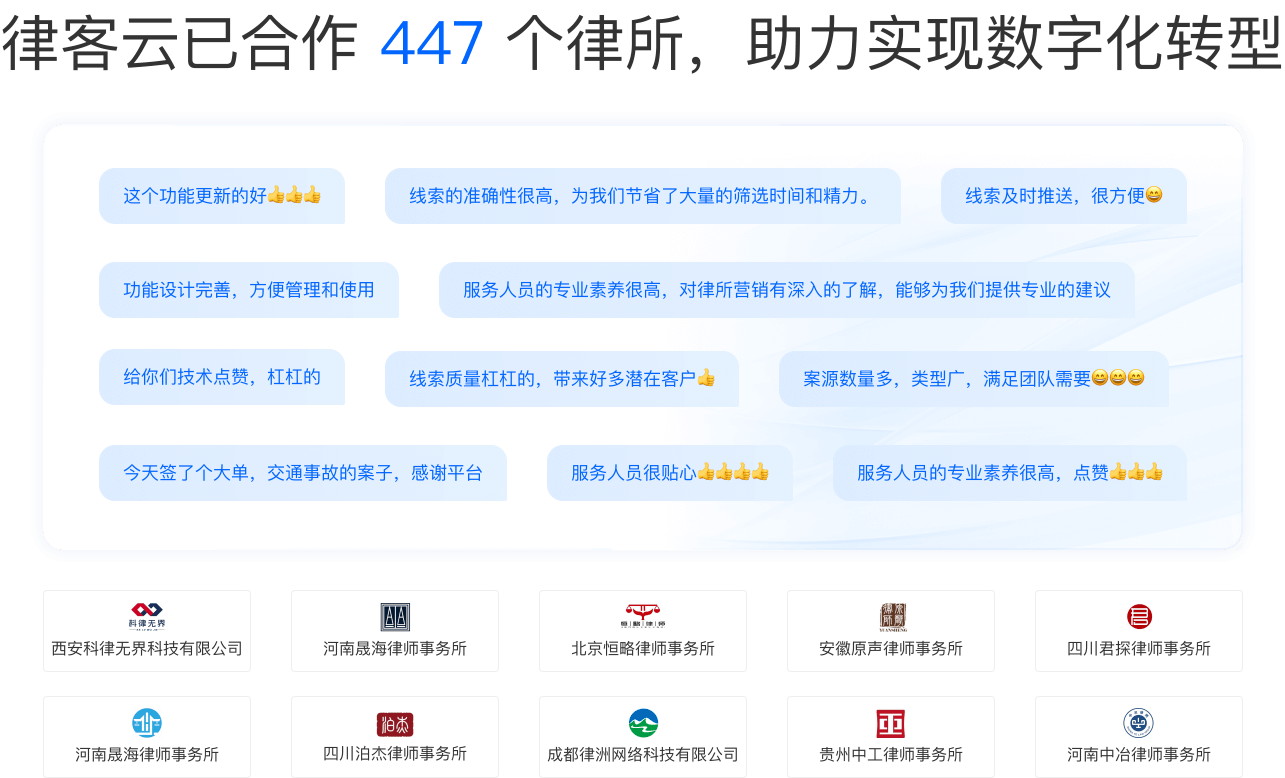The image size is (1285, 778).
Task: Click the text 贵州中工律师事务所
Action: pos(891,754)
